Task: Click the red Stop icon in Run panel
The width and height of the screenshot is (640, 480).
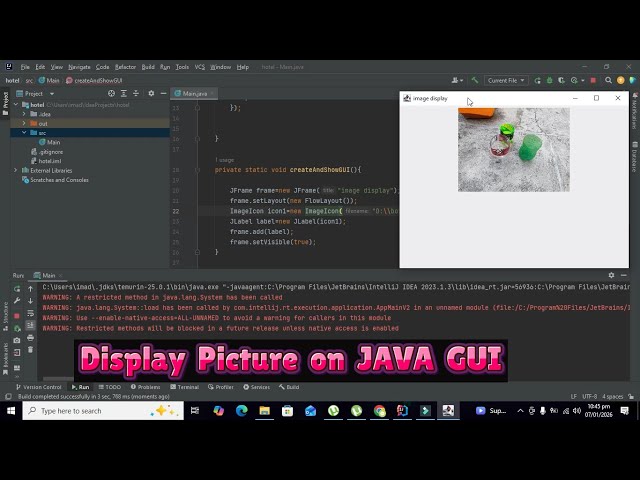Action: click(x=17, y=316)
